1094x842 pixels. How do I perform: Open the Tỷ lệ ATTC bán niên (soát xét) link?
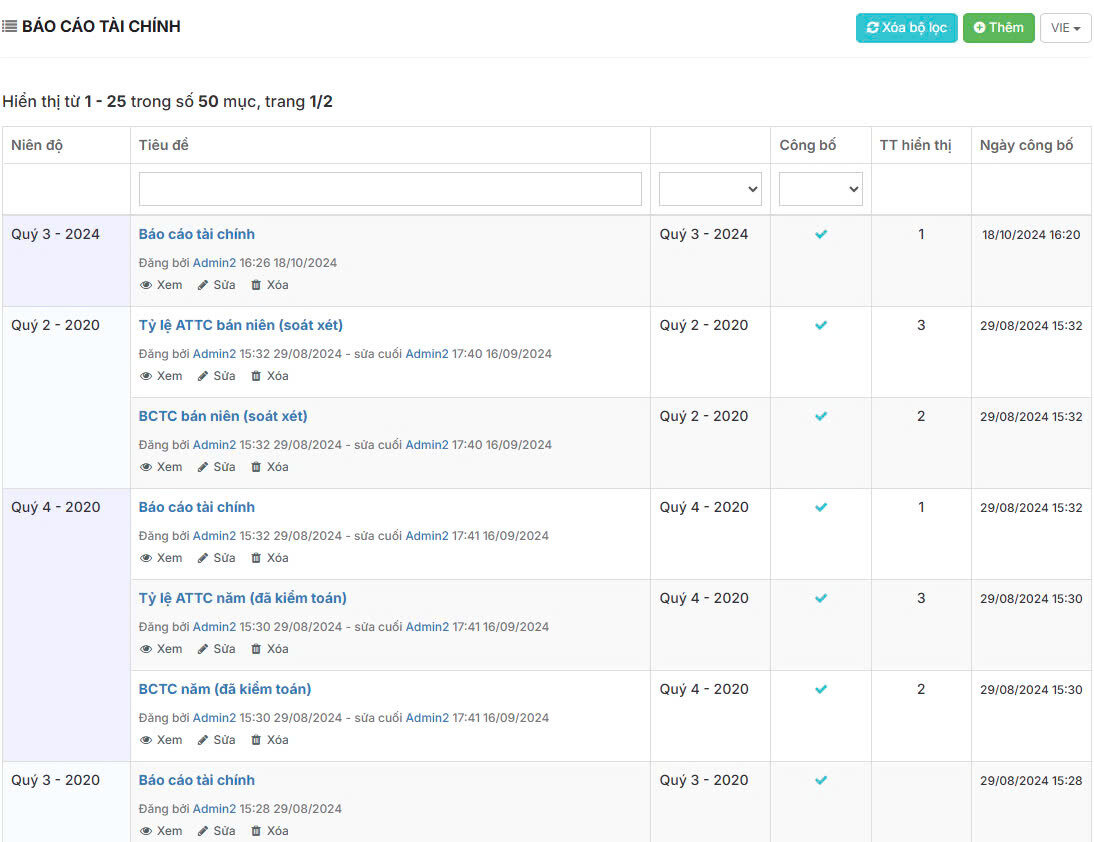tap(241, 325)
